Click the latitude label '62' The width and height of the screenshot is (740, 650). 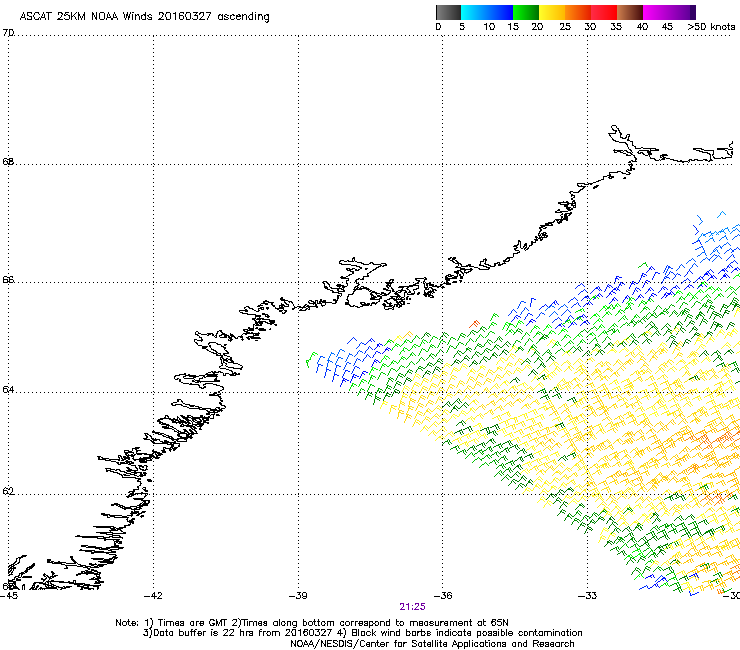(x=8, y=491)
